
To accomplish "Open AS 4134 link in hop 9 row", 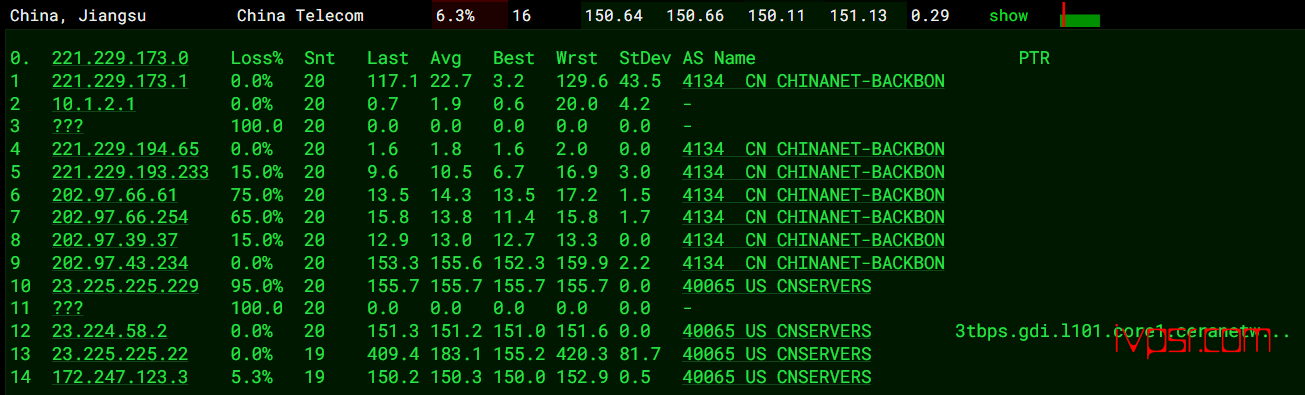I will (x=813, y=263).
